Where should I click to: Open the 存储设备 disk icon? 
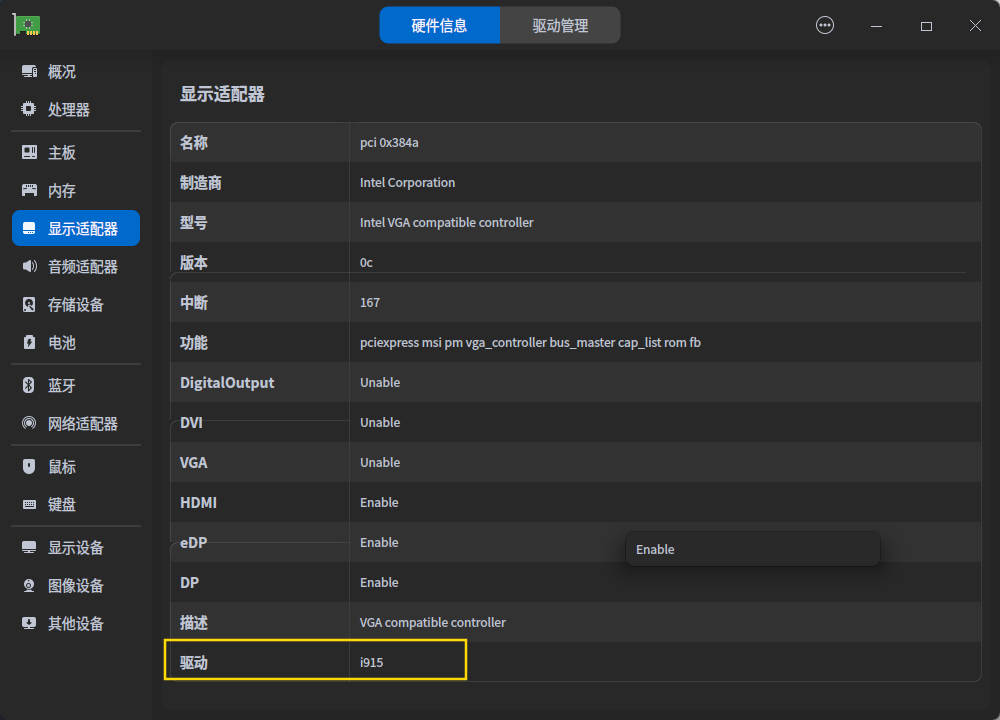tap(29, 304)
